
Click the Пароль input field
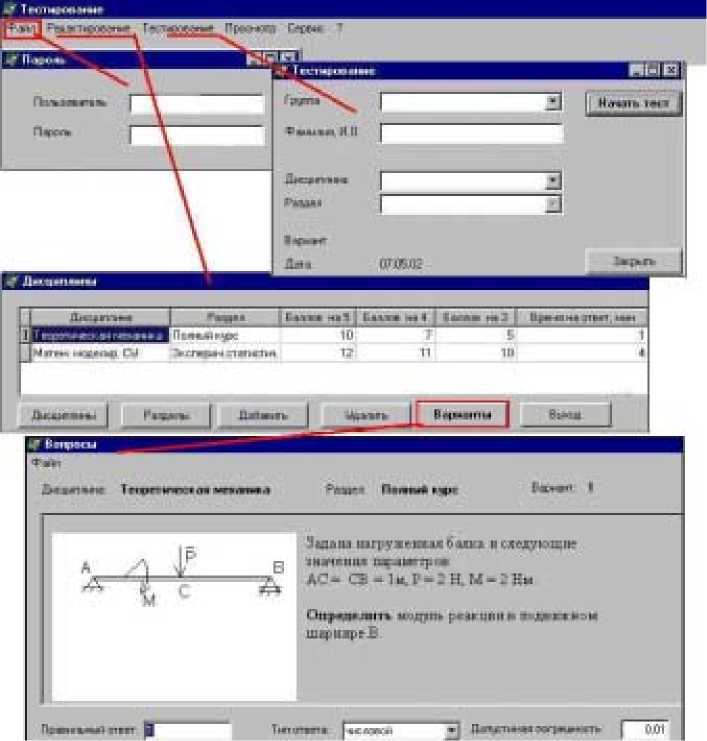(x=197, y=135)
